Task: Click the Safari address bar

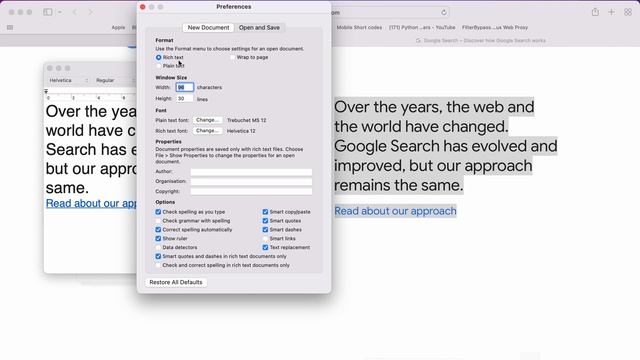Action: pyautogui.click(x=390, y=12)
